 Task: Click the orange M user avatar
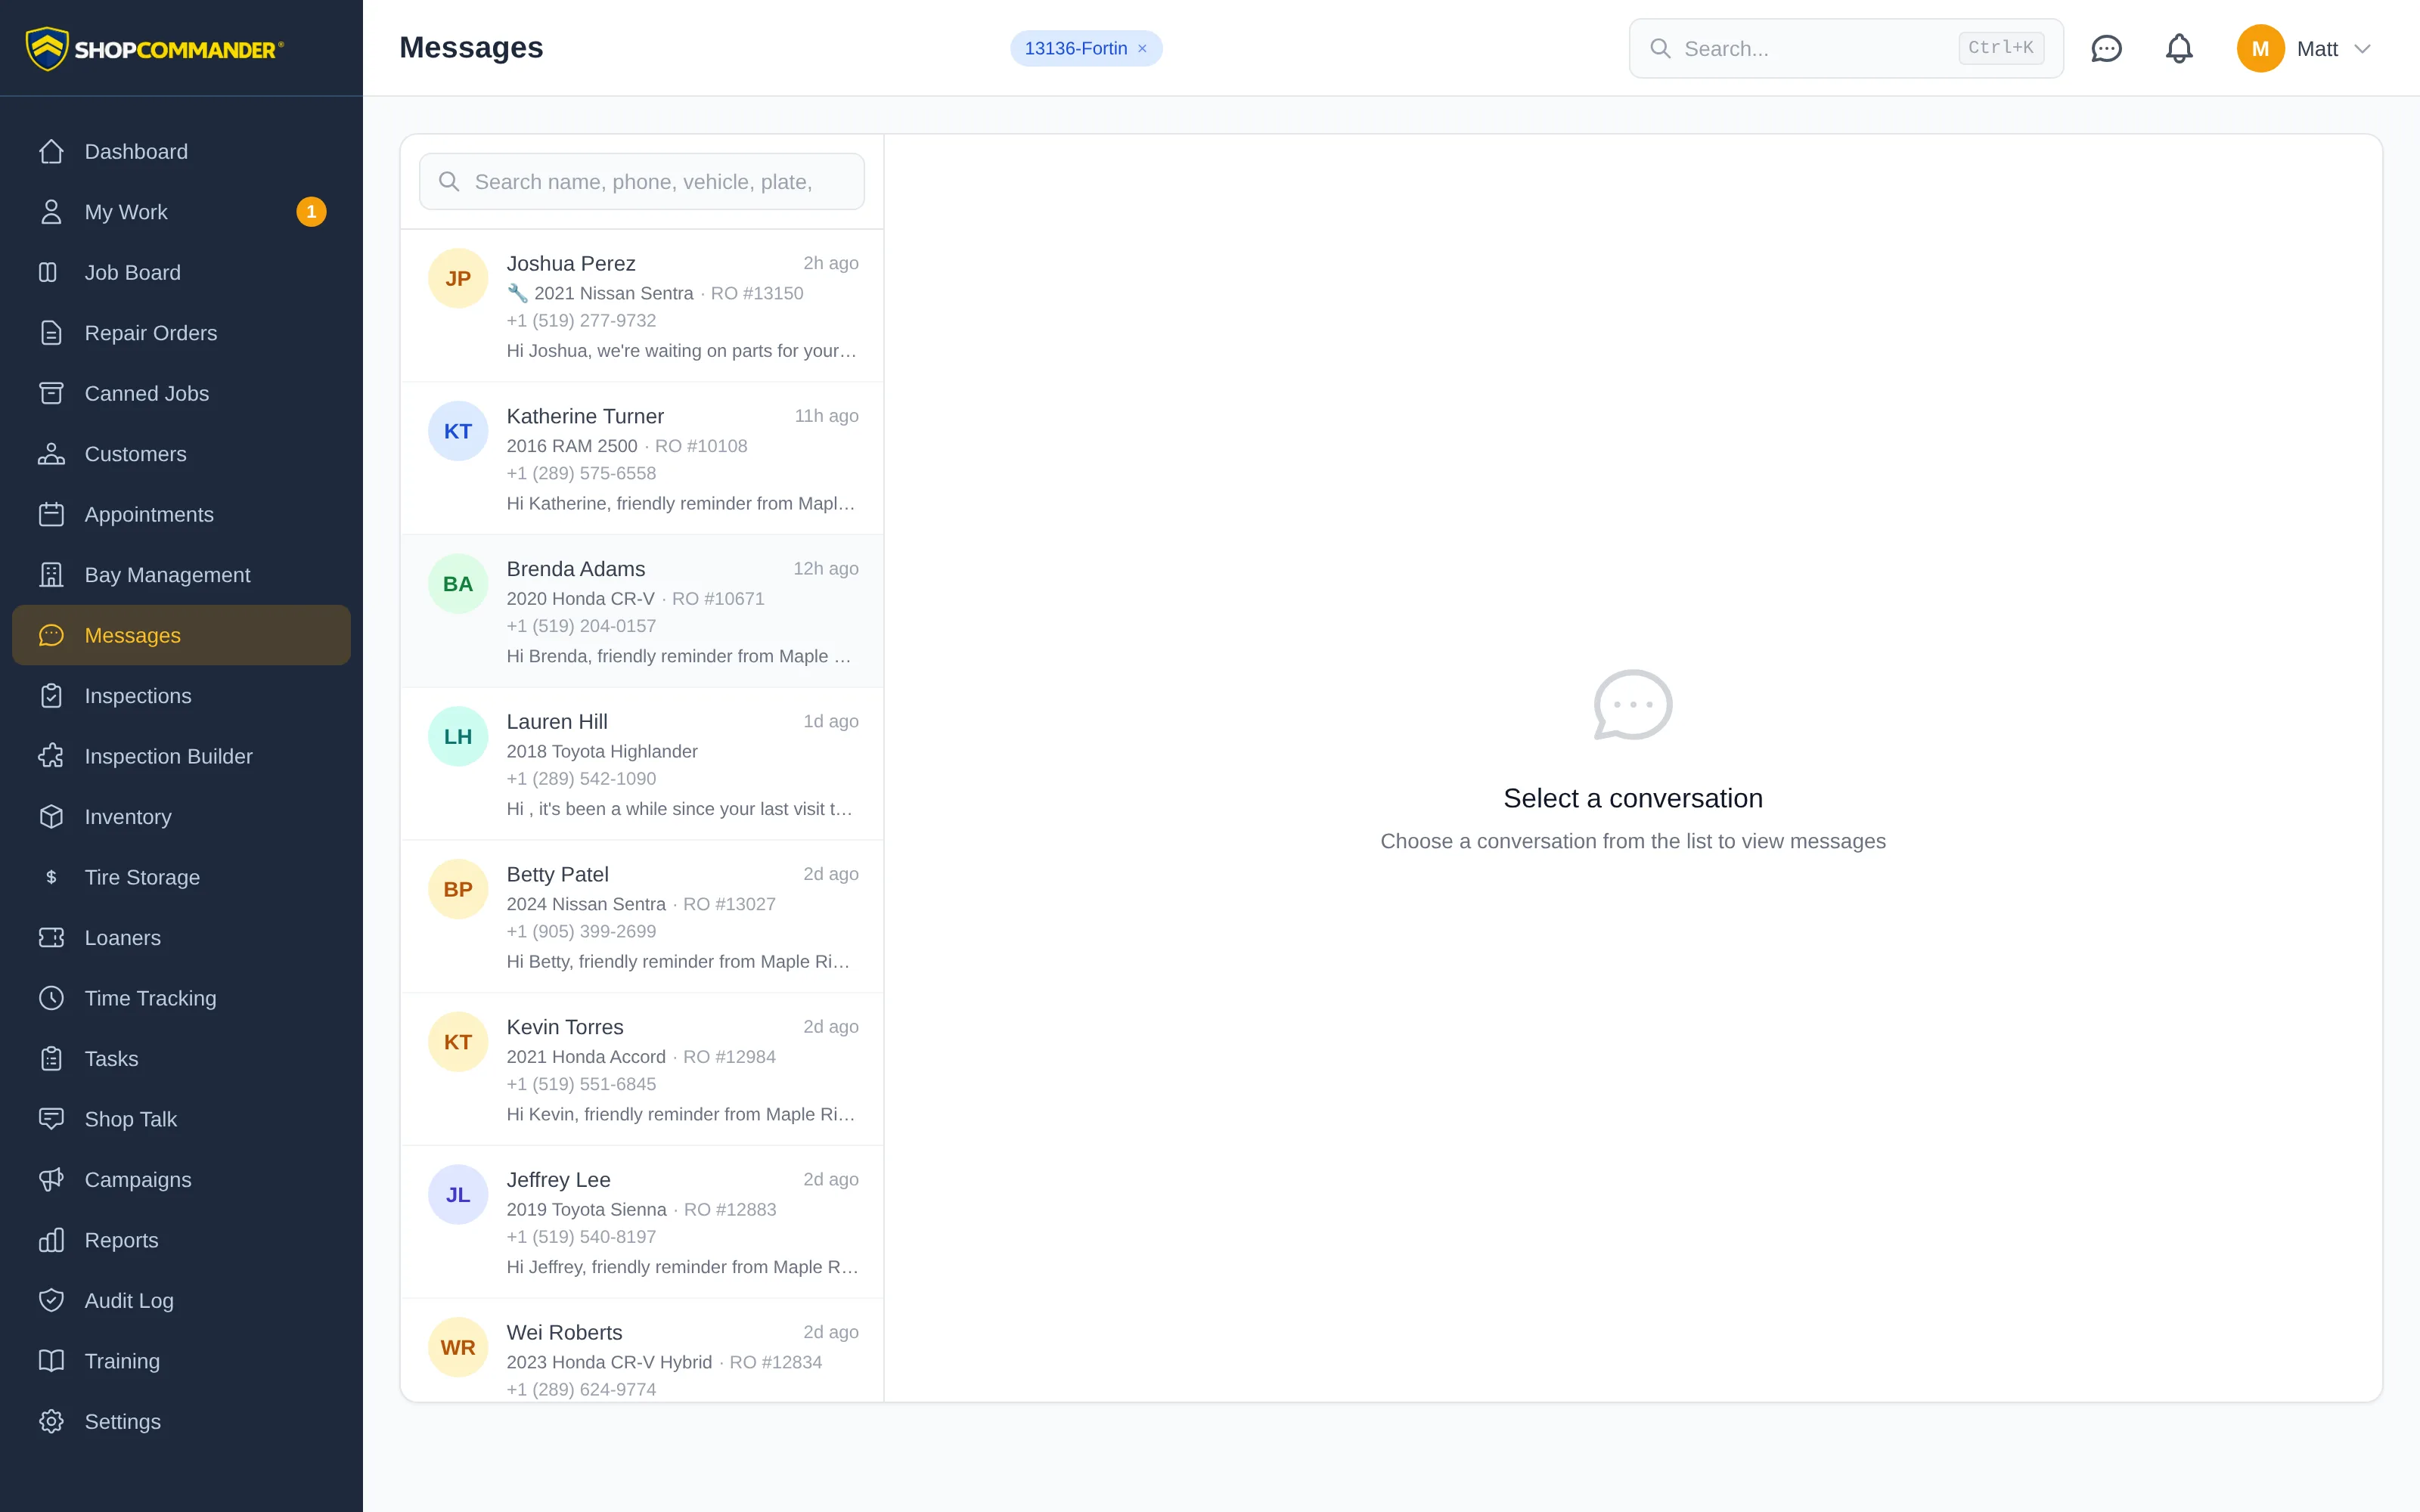(x=2260, y=48)
